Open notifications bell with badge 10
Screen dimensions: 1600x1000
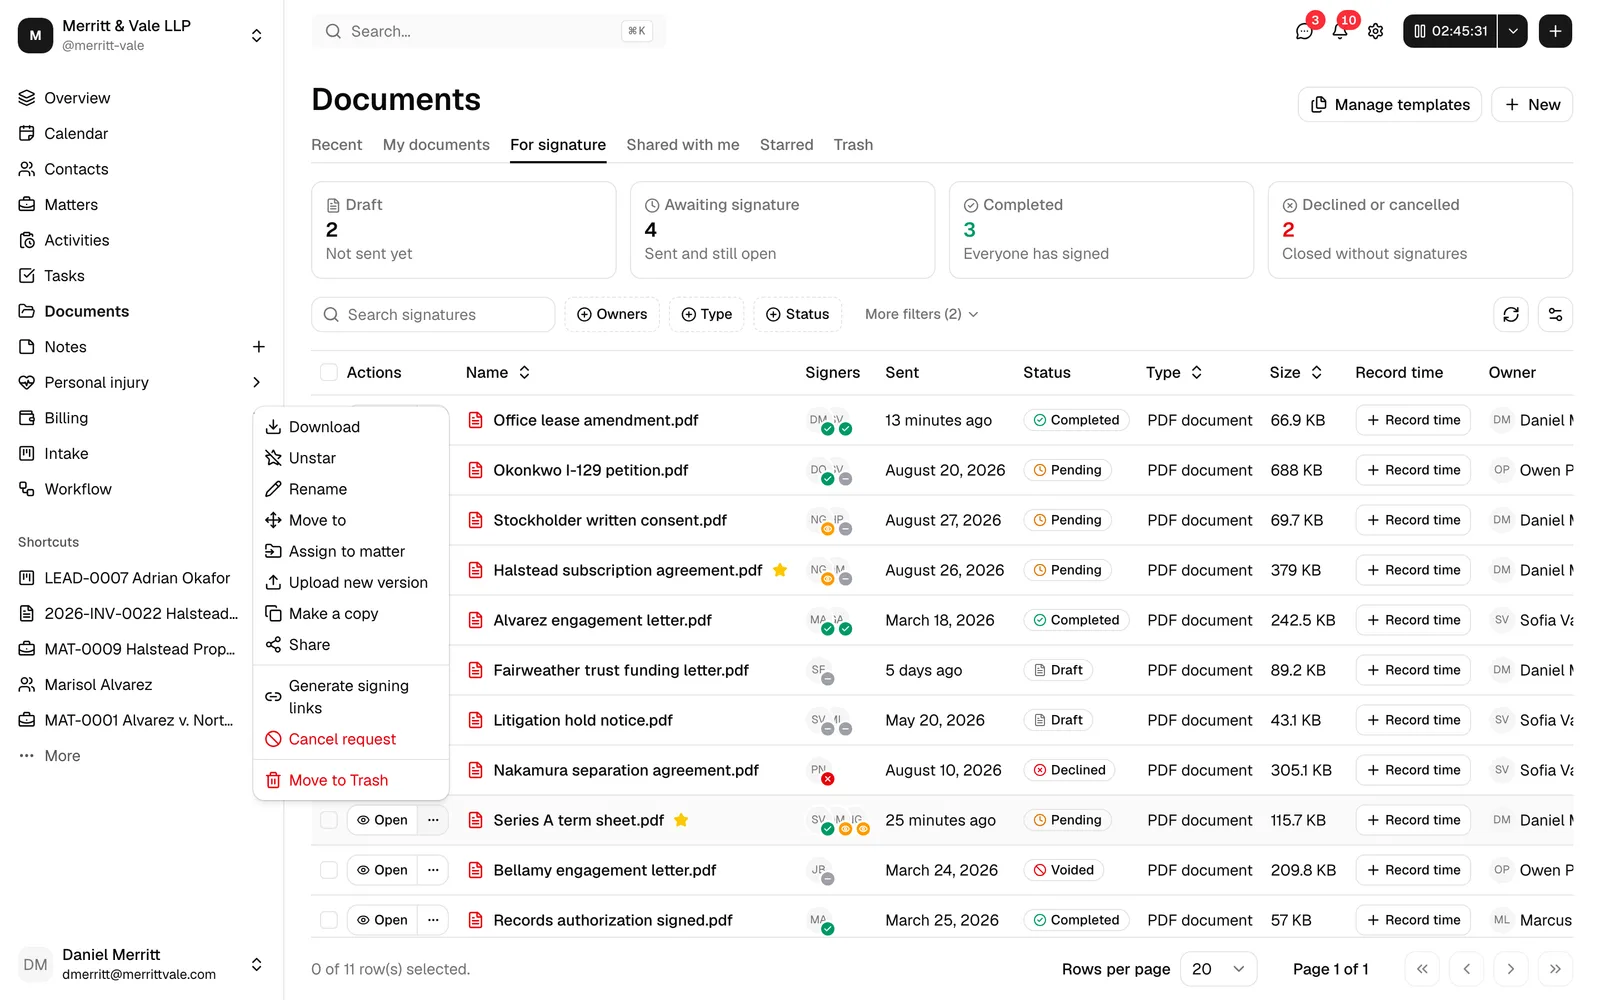pos(1340,31)
